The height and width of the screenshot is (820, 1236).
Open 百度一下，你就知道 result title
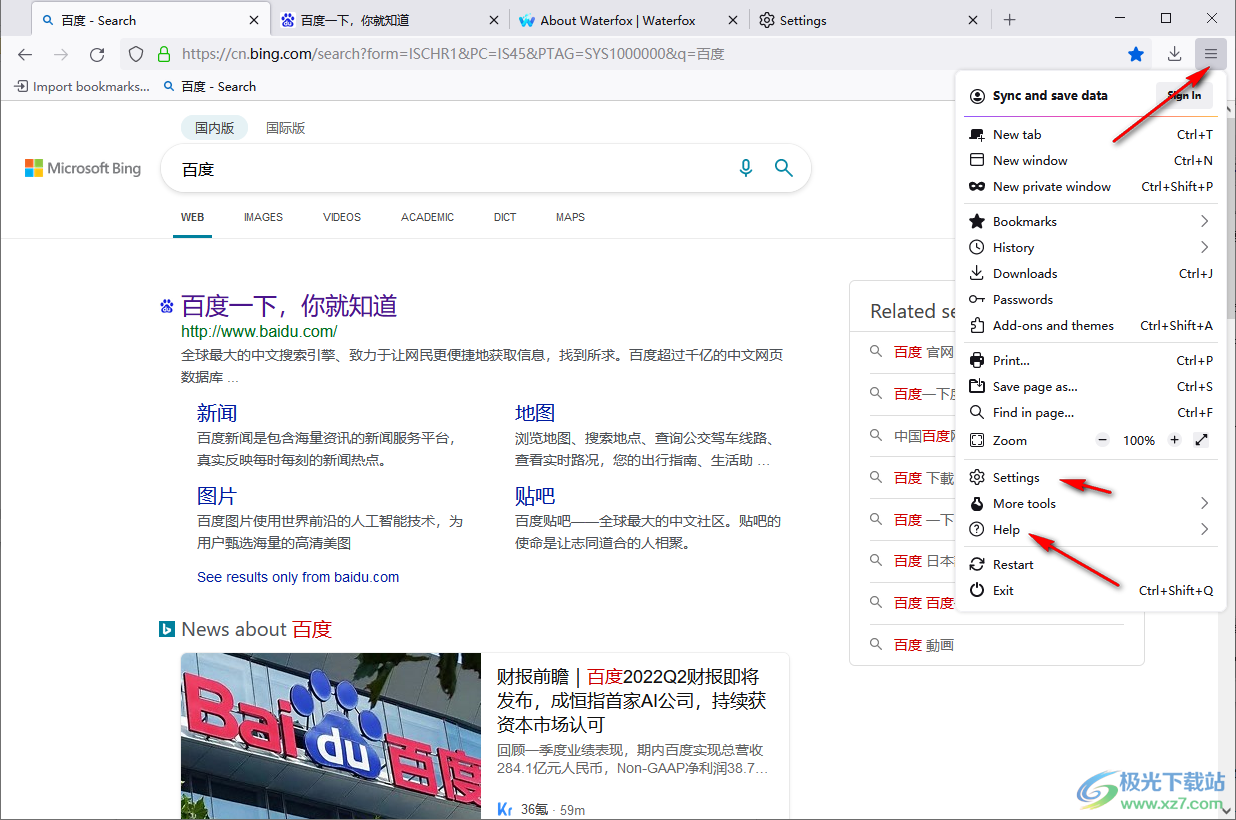[289, 305]
